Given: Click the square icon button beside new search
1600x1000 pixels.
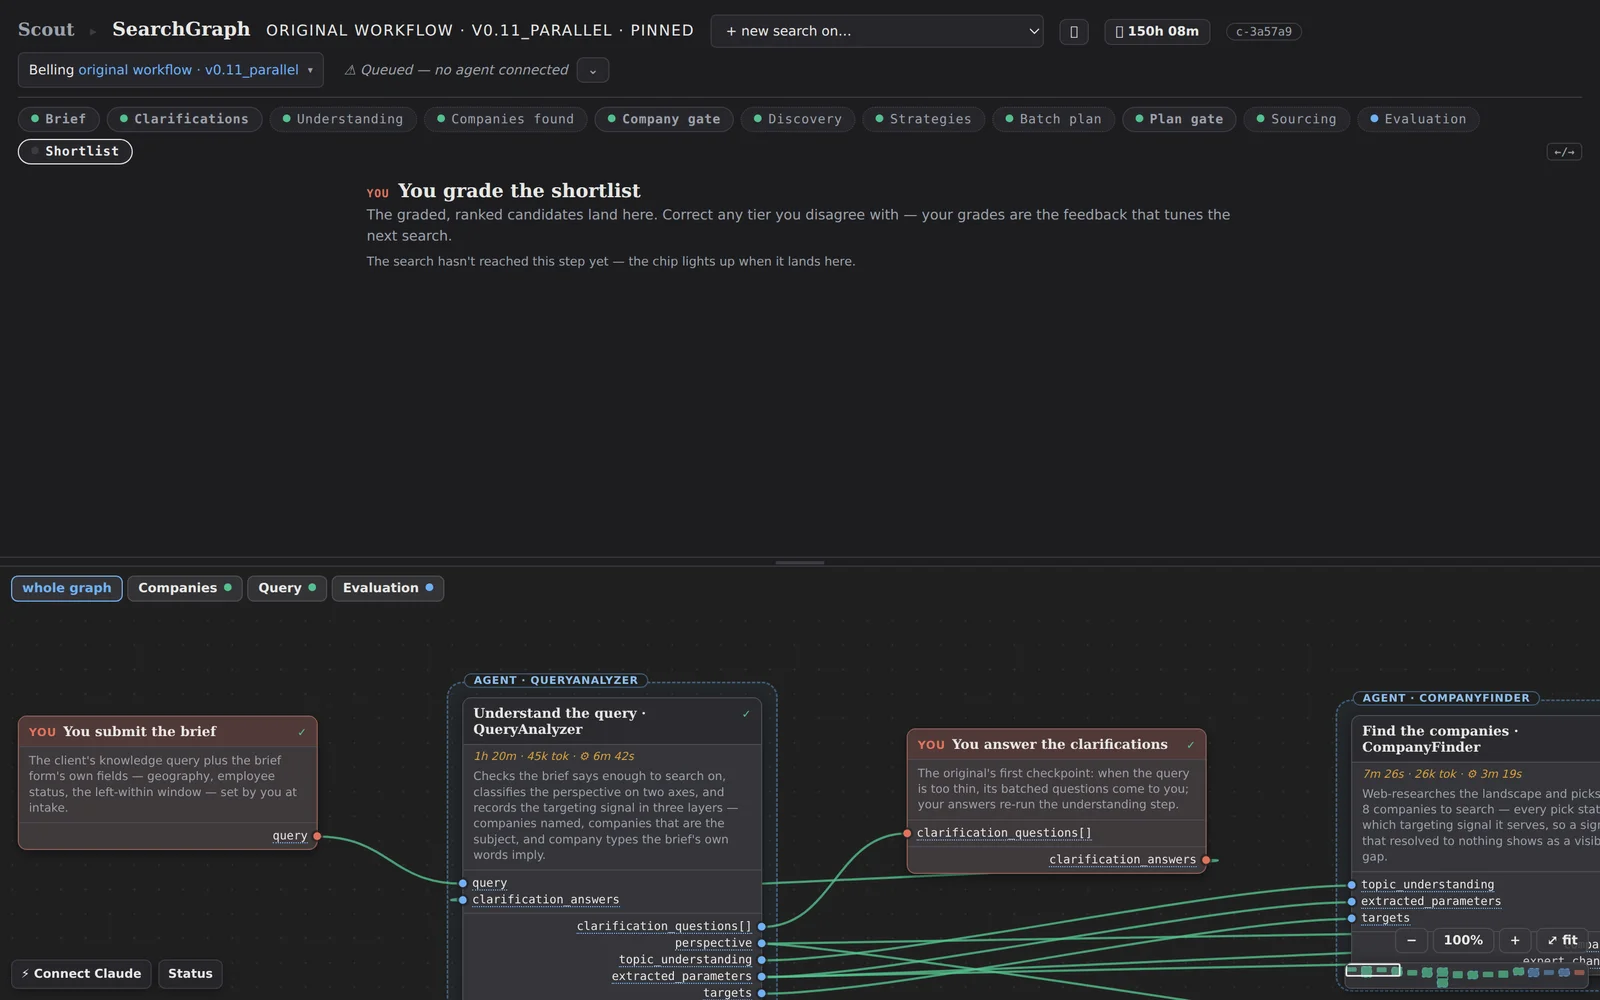Looking at the screenshot, I should click(1073, 31).
